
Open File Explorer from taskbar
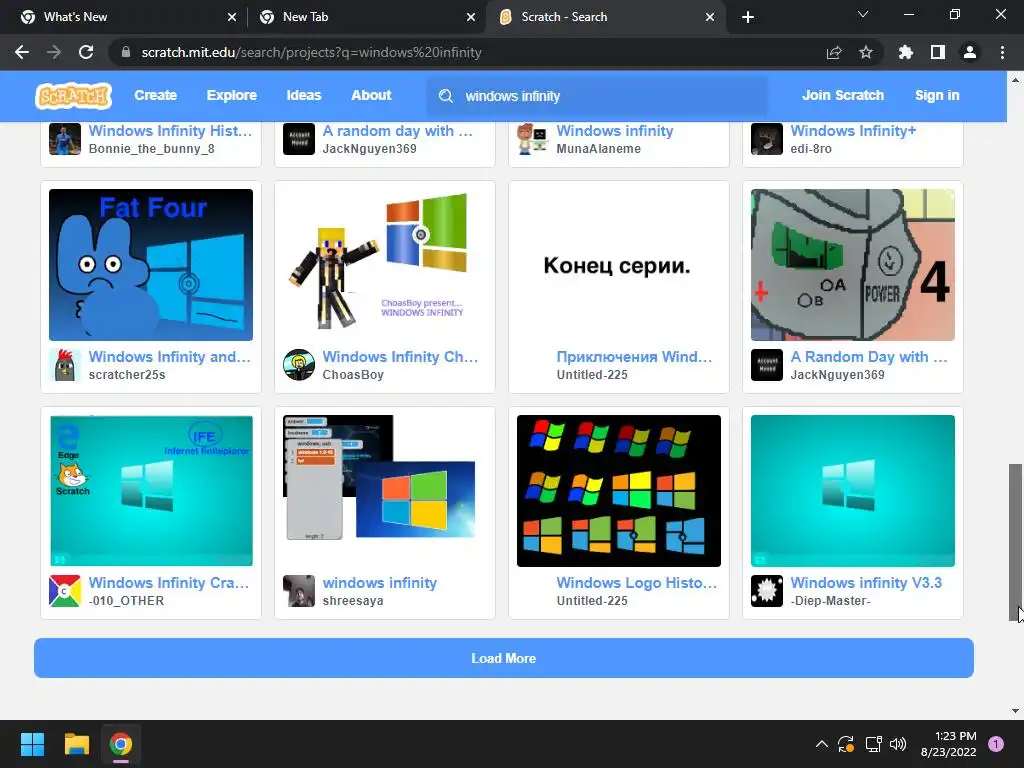coord(76,744)
